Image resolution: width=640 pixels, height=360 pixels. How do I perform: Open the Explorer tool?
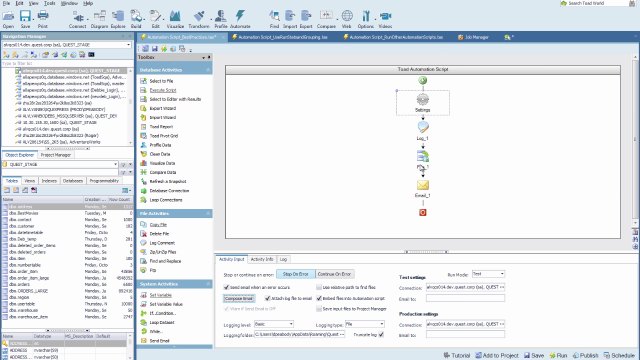(x=118, y=19)
